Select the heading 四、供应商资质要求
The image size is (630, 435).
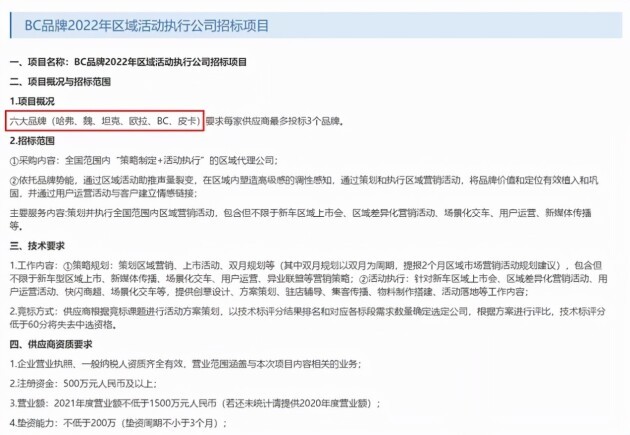pyautogui.click(x=51, y=344)
